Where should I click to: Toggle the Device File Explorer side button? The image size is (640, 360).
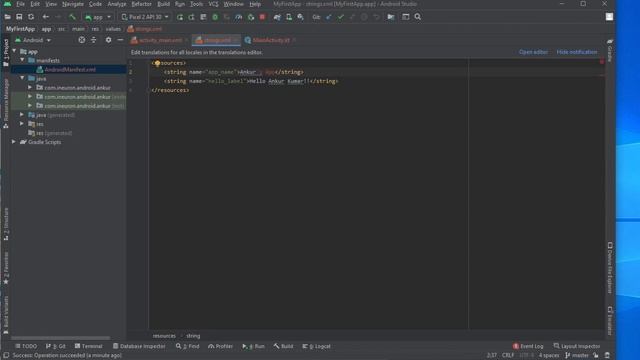pos(610,268)
